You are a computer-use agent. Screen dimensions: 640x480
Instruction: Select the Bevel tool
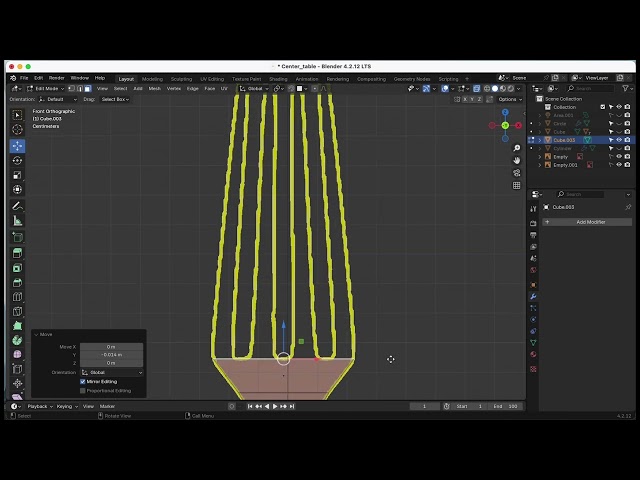[x=17, y=282]
